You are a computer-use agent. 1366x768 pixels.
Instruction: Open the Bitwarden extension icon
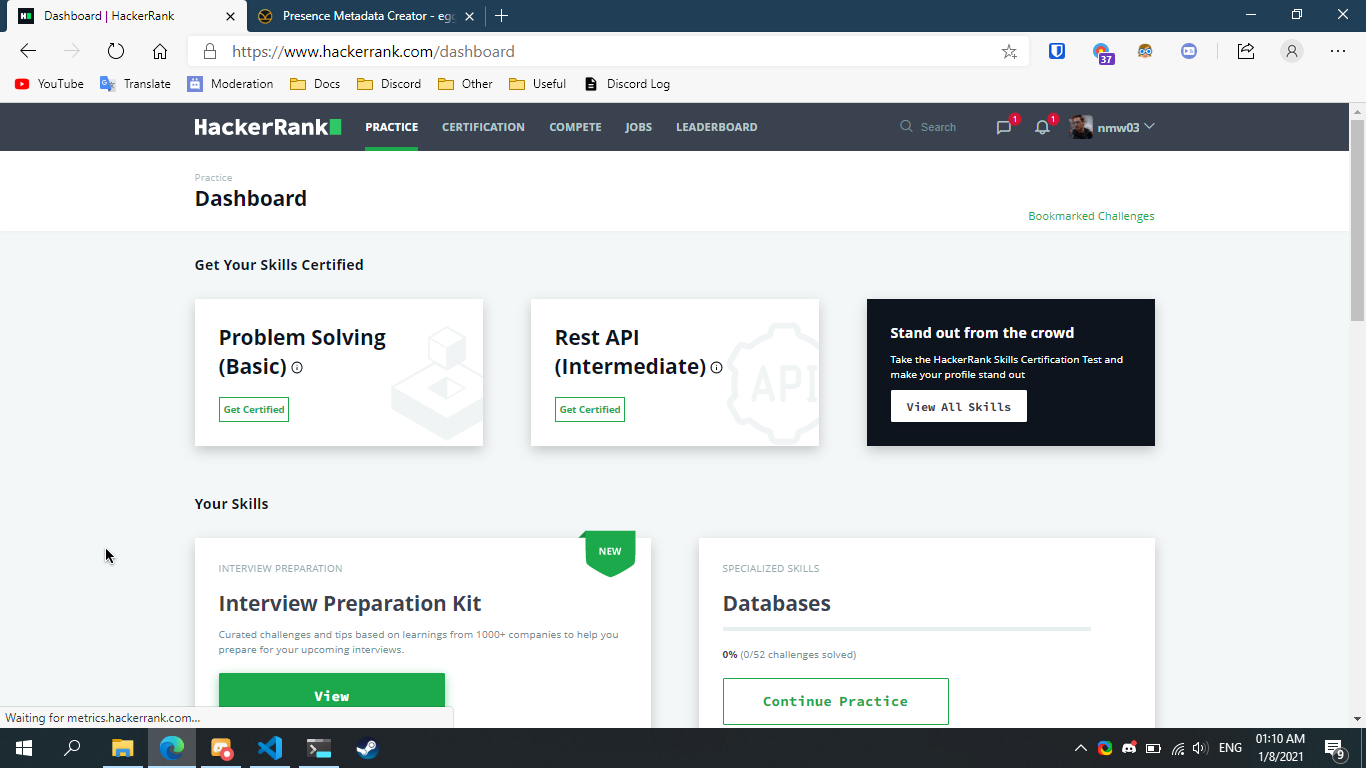(1057, 51)
